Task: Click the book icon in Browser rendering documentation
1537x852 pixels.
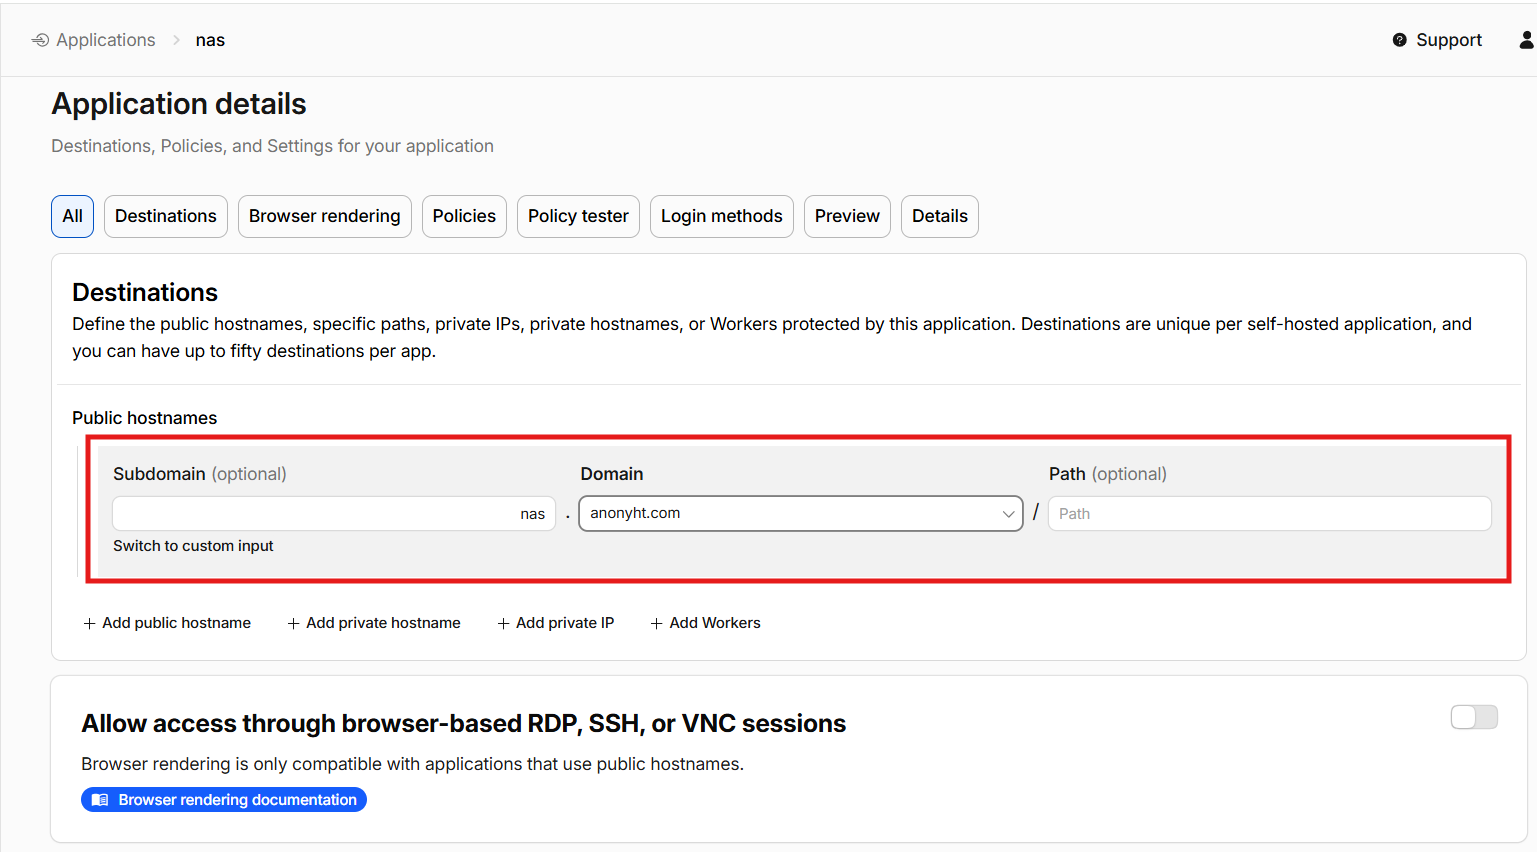Action: [100, 800]
